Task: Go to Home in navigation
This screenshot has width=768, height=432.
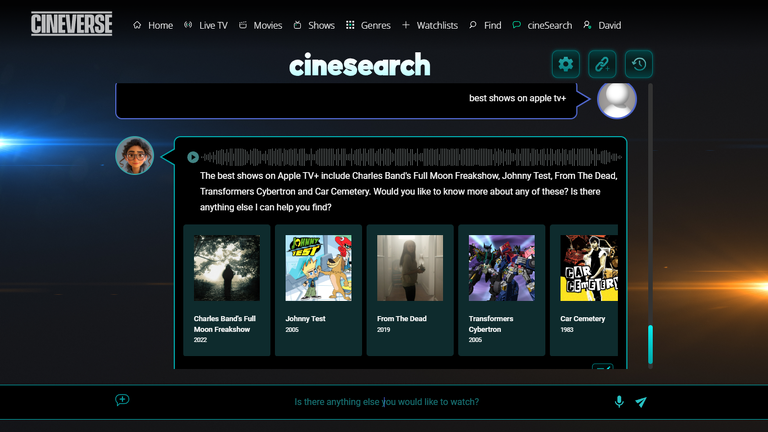Action: [x=153, y=25]
